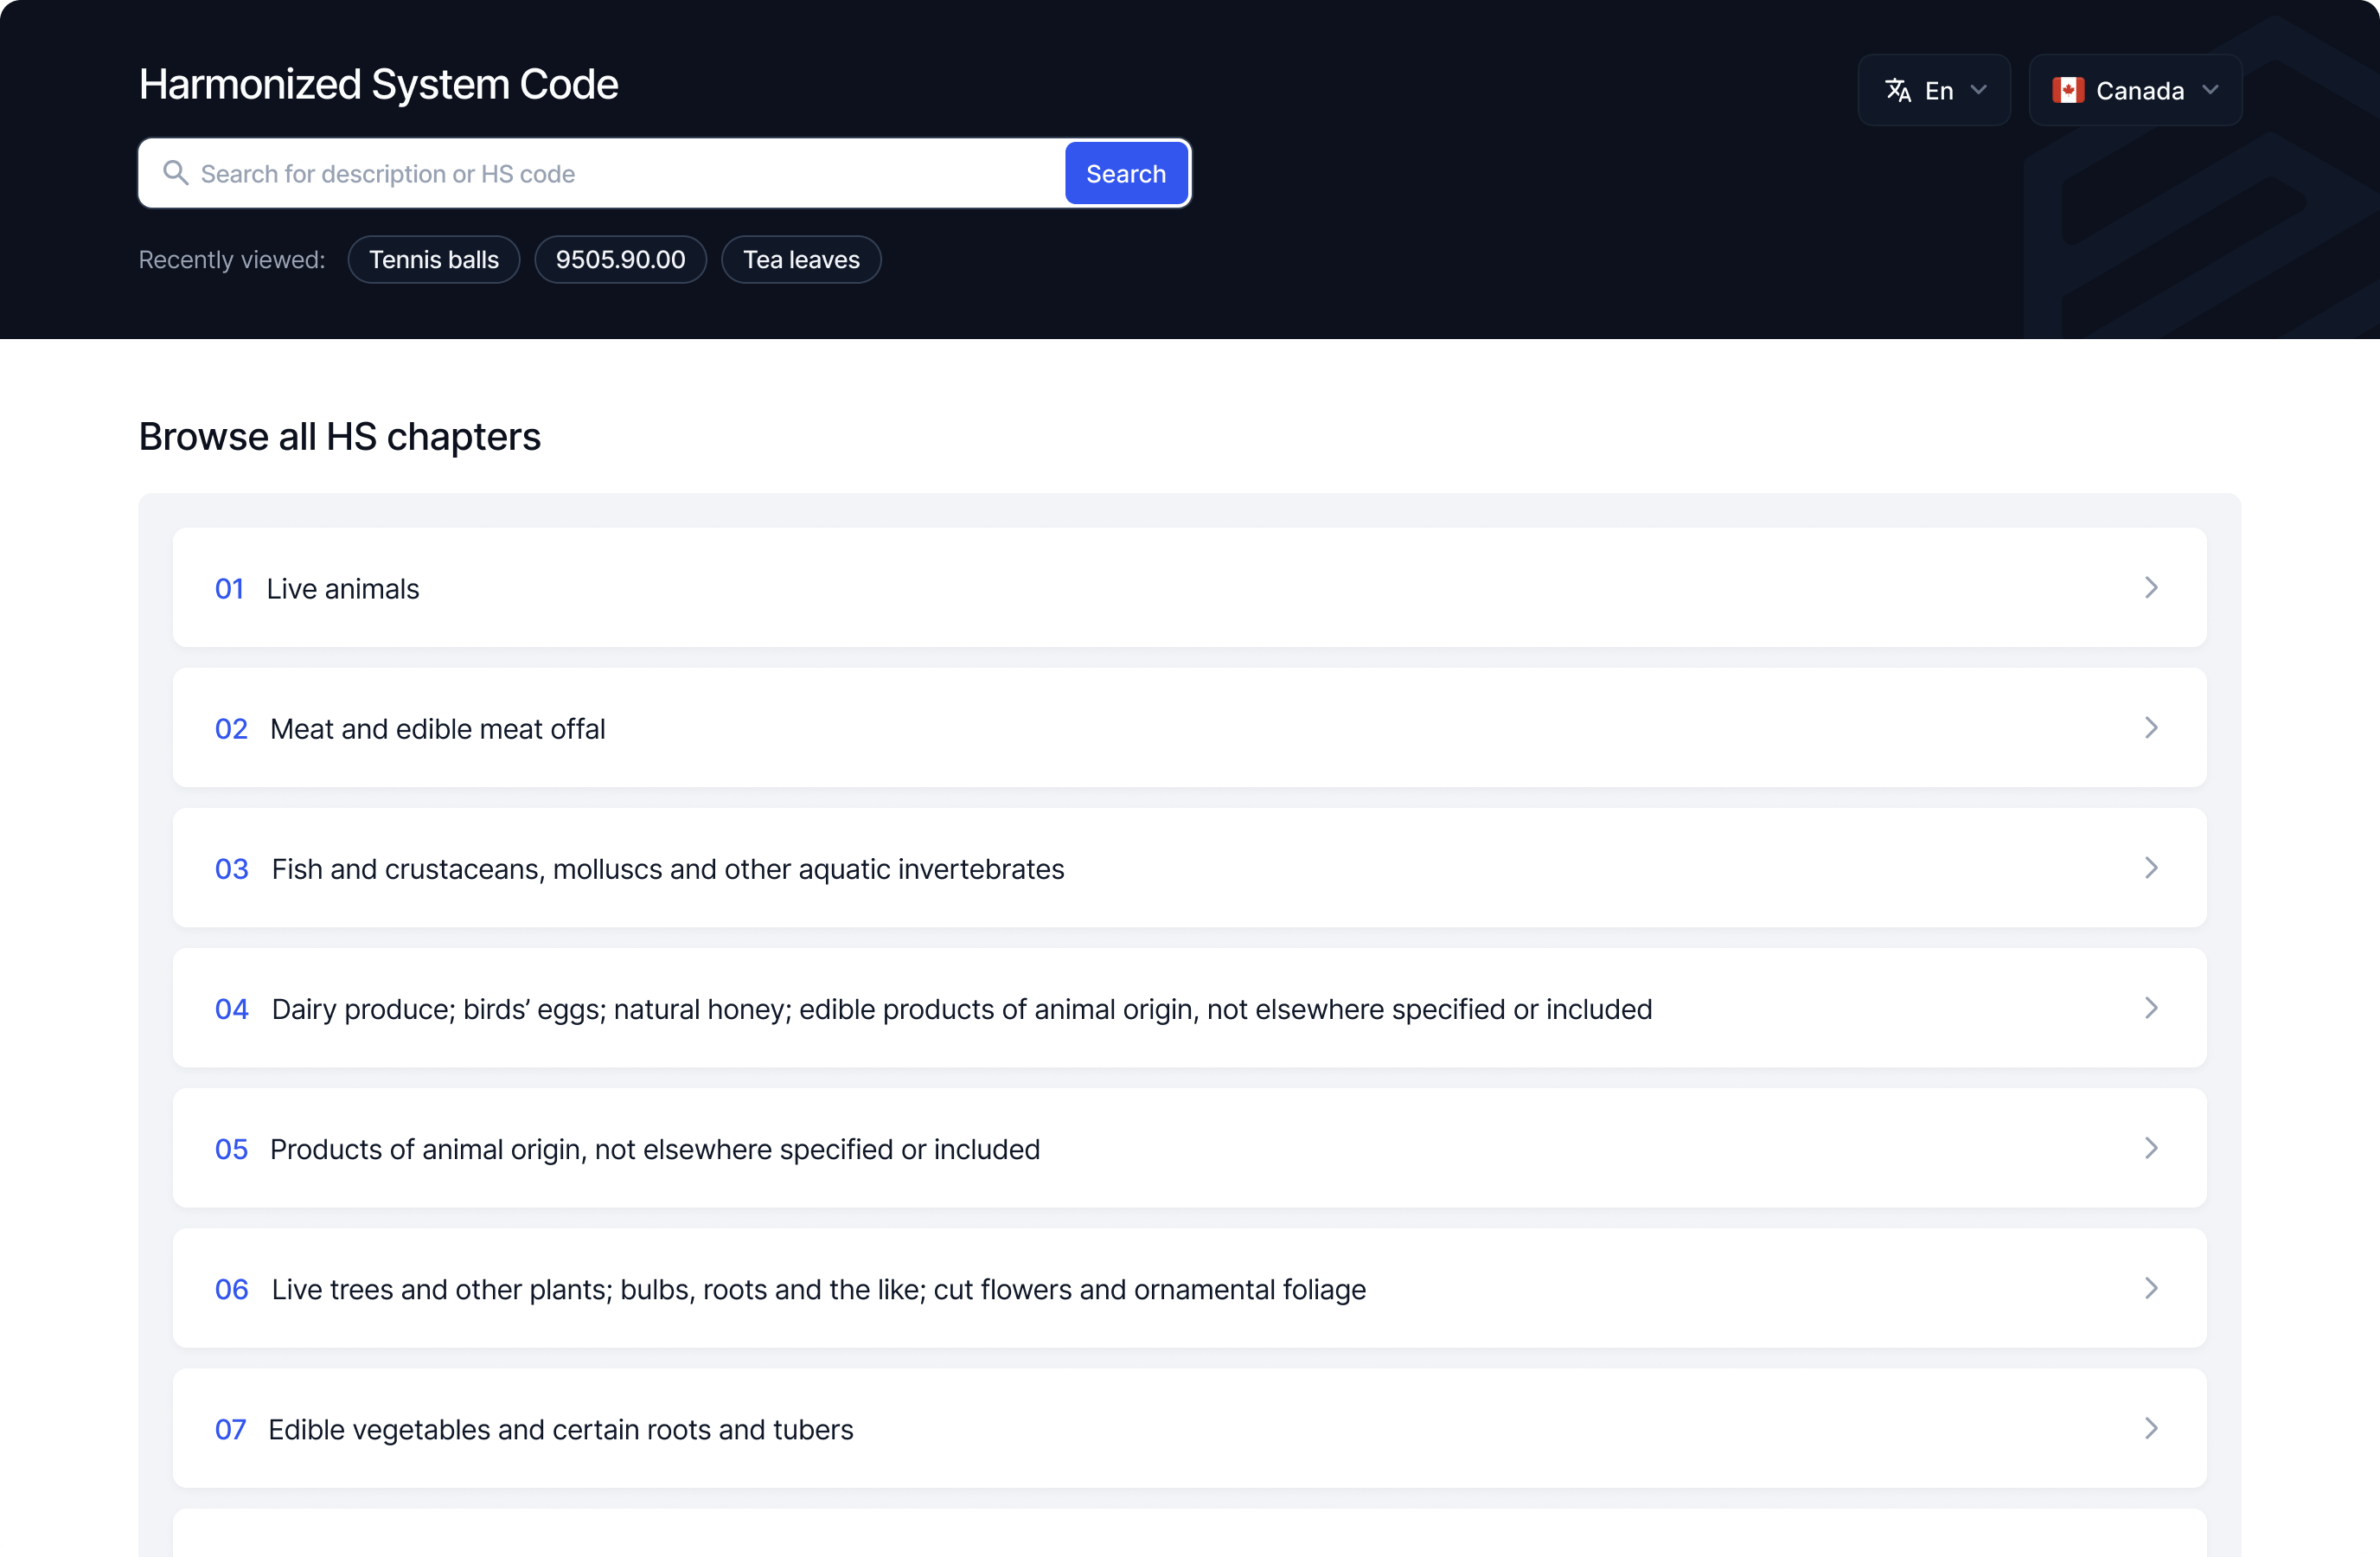This screenshot has width=2380, height=1557.
Task: Select the 9505.90.00 recently viewed chip
Action: tap(620, 259)
